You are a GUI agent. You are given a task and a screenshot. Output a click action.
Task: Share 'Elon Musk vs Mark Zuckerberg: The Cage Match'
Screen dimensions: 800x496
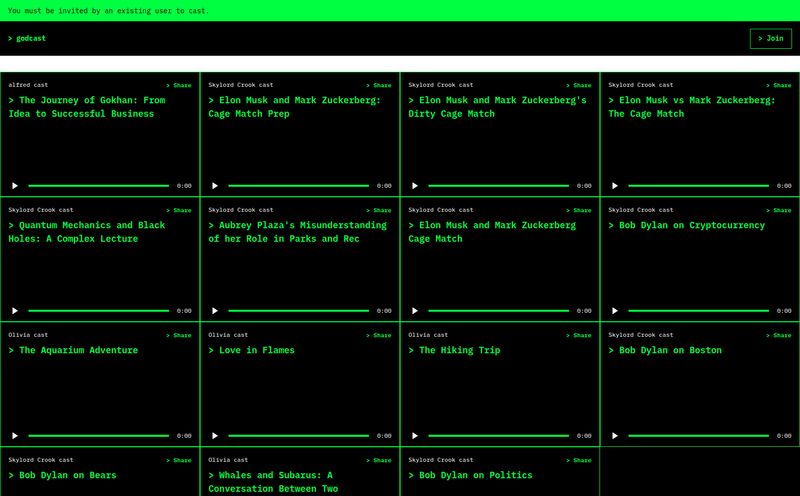coord(779,85)
